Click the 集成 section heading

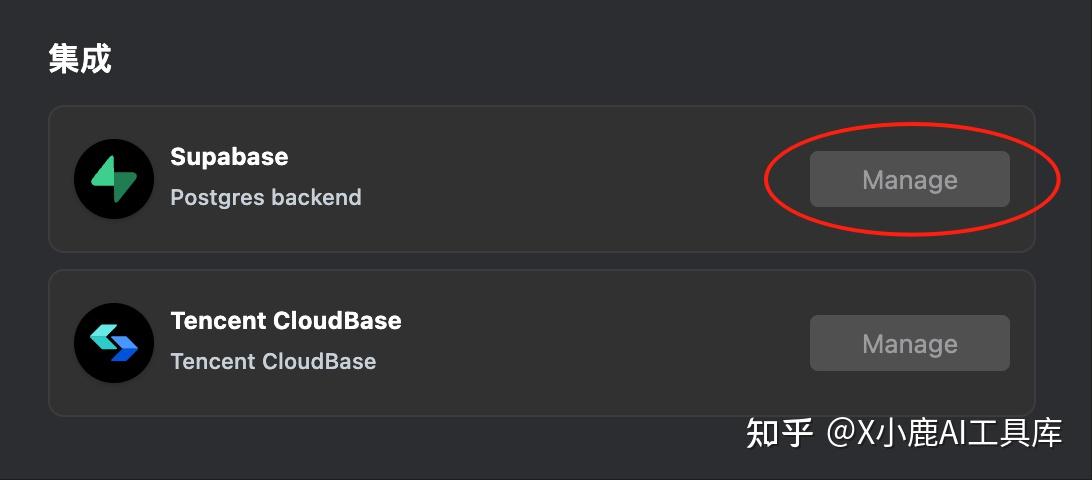[x=80, y=59]
